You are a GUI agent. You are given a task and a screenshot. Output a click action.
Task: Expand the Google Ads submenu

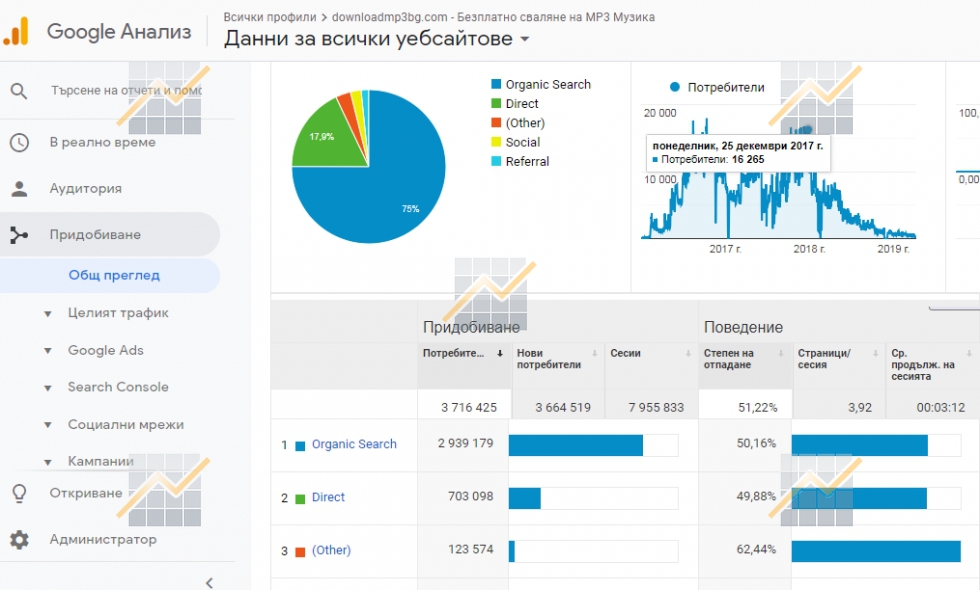[x=48, y=351]
